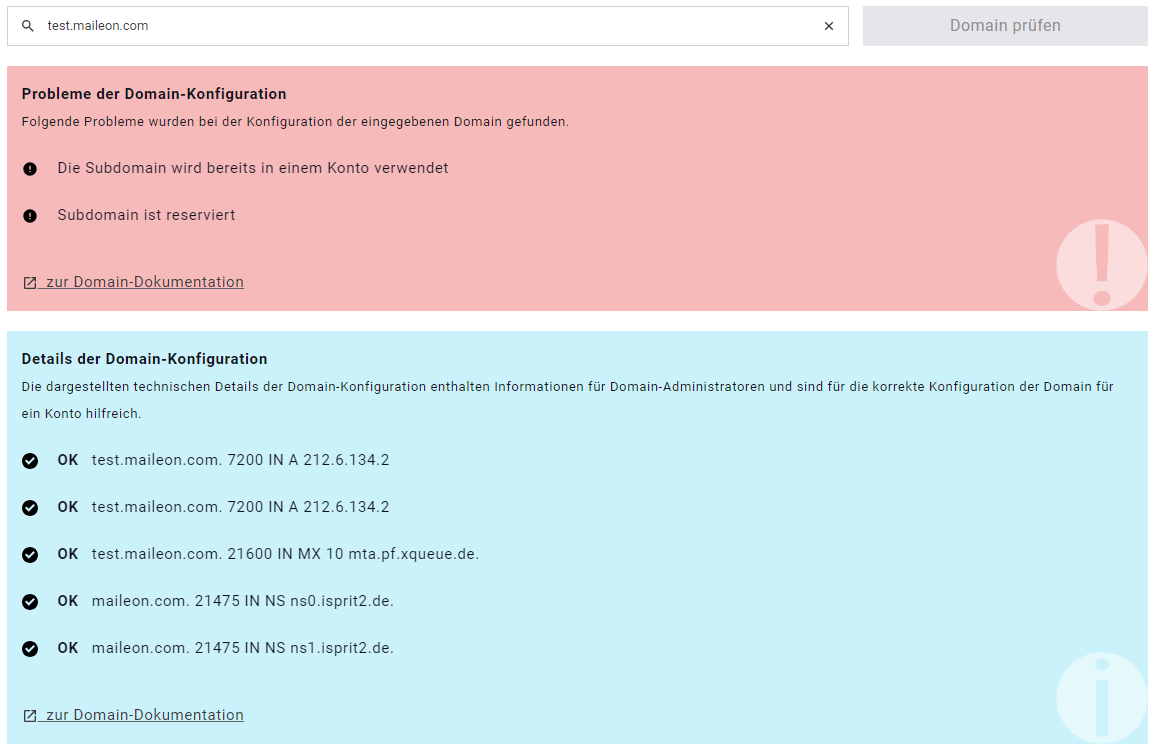Image resolution: width=1157 pixels, height=752 pixels.
Task: Click the magnifier search icon in the domain field
Action: click(28, 26)
